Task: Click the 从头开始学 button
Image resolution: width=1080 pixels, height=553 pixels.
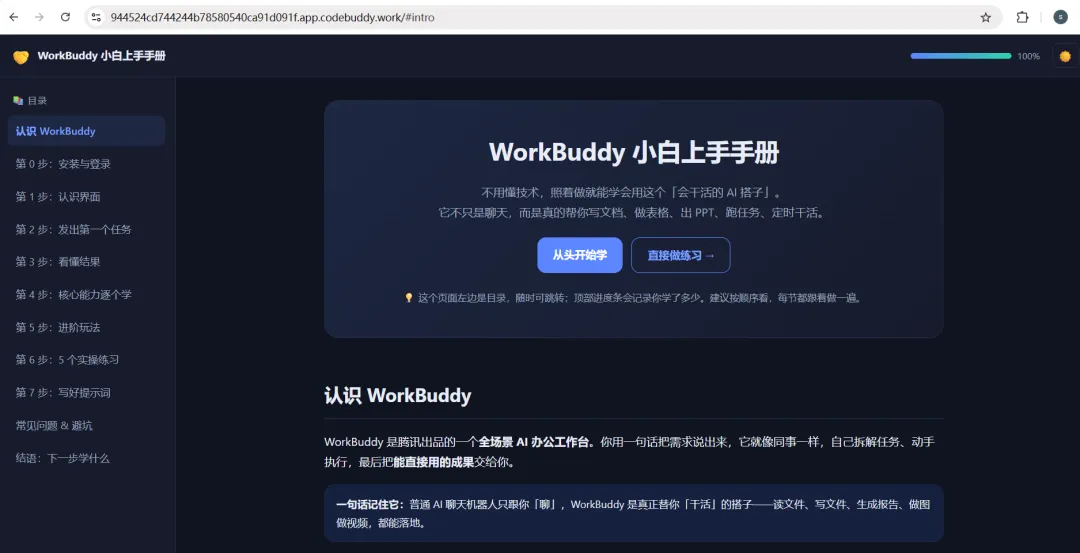Action: coord(580,255)
